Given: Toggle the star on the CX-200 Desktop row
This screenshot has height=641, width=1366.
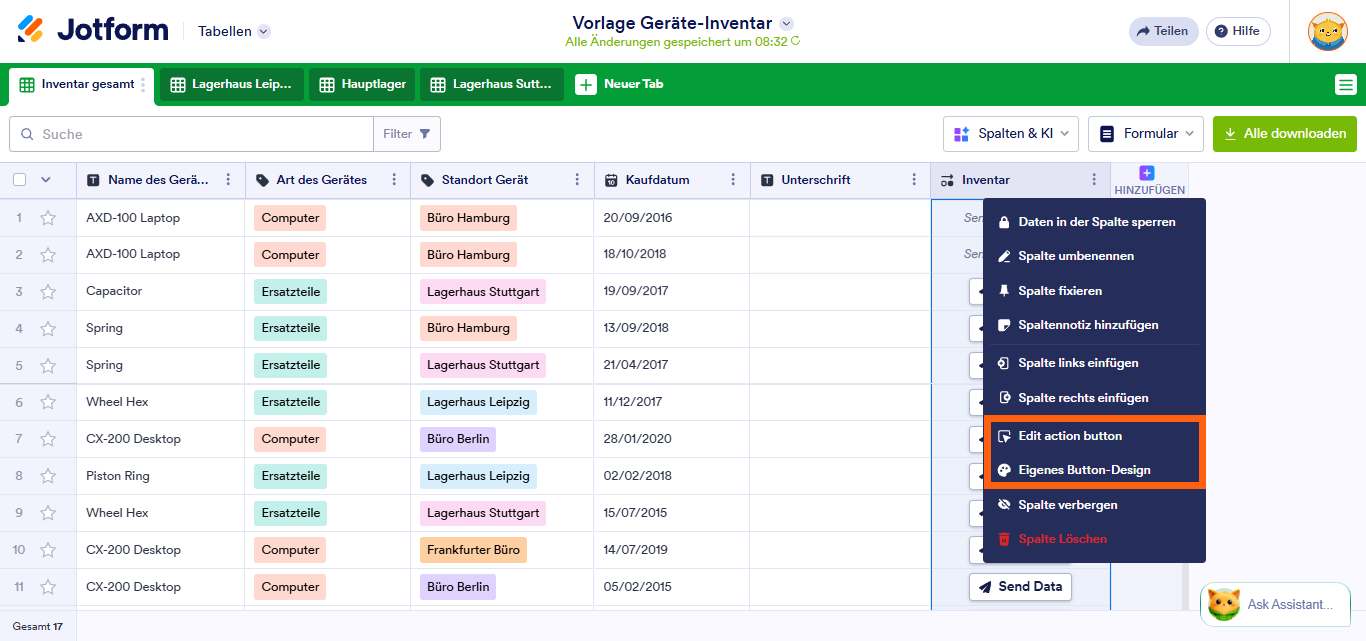Looking at the screenshot, I should click(48, 438).
